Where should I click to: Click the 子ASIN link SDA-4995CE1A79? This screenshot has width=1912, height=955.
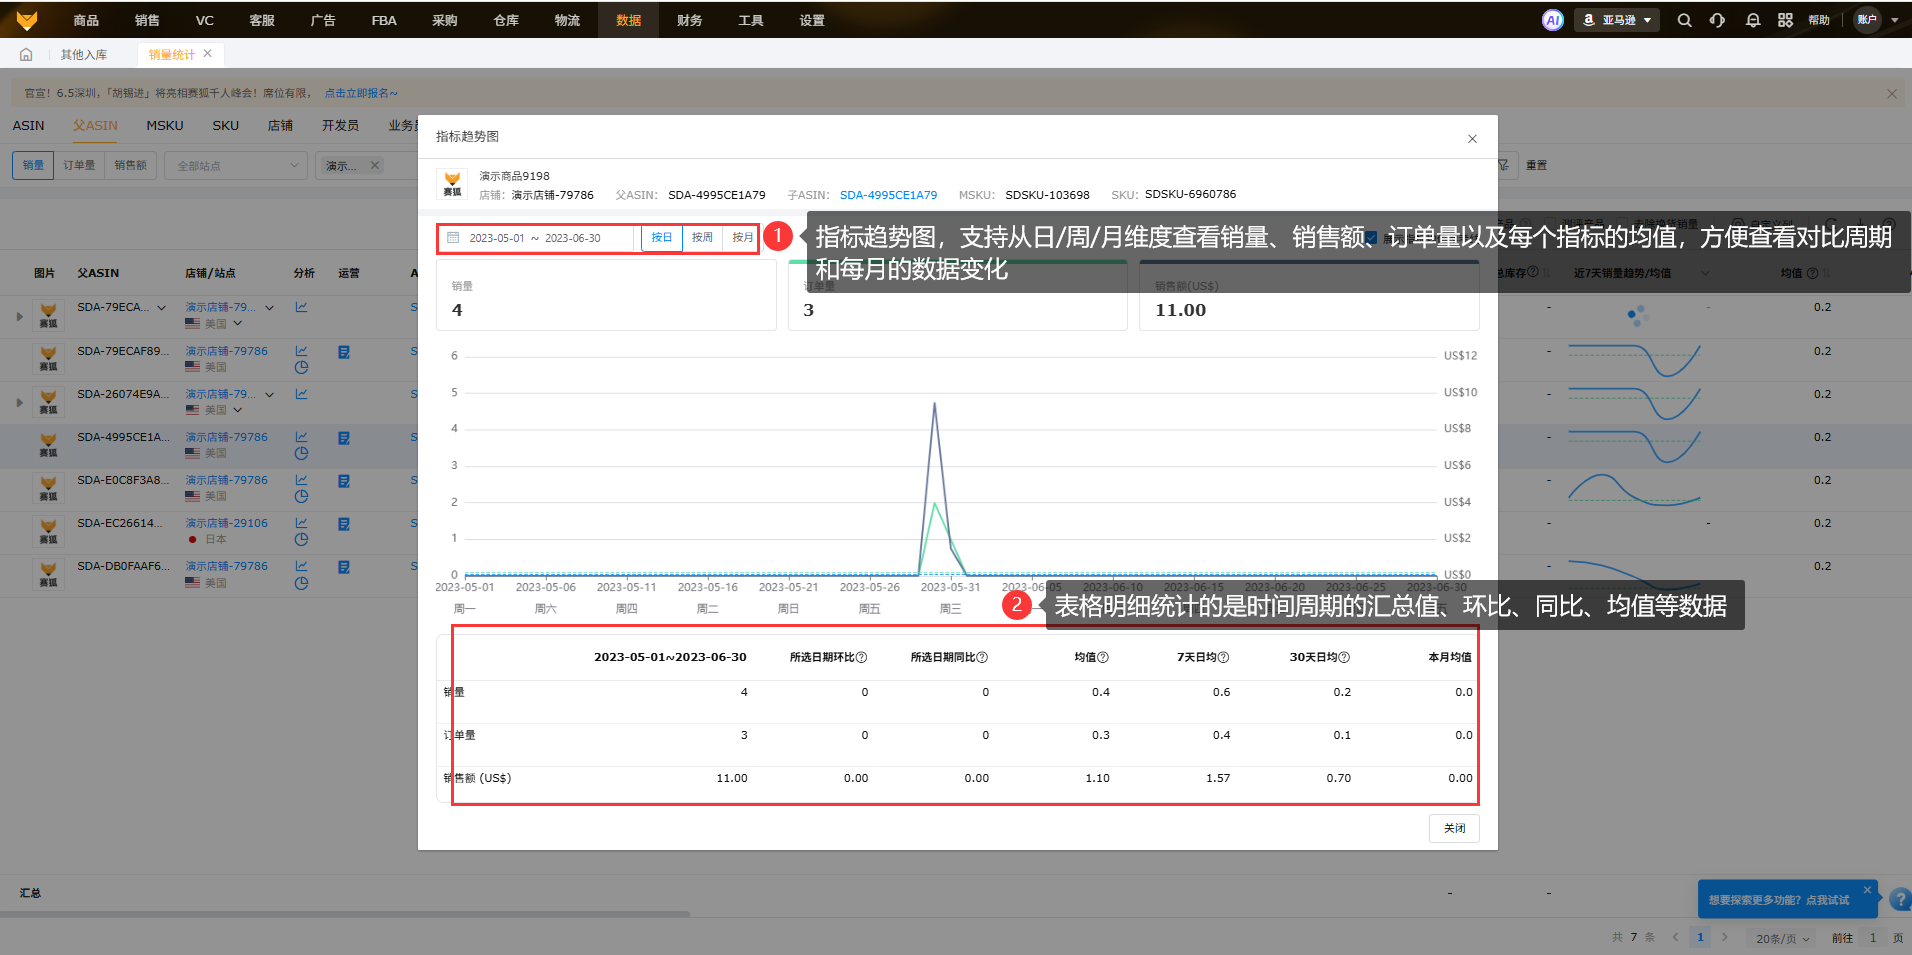(888, 195)
